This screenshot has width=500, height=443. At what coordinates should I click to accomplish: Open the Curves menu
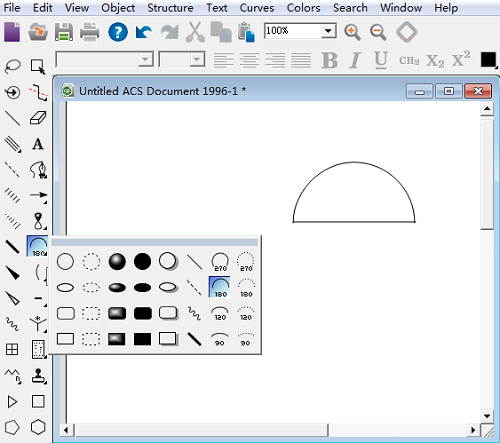point(257,8)
